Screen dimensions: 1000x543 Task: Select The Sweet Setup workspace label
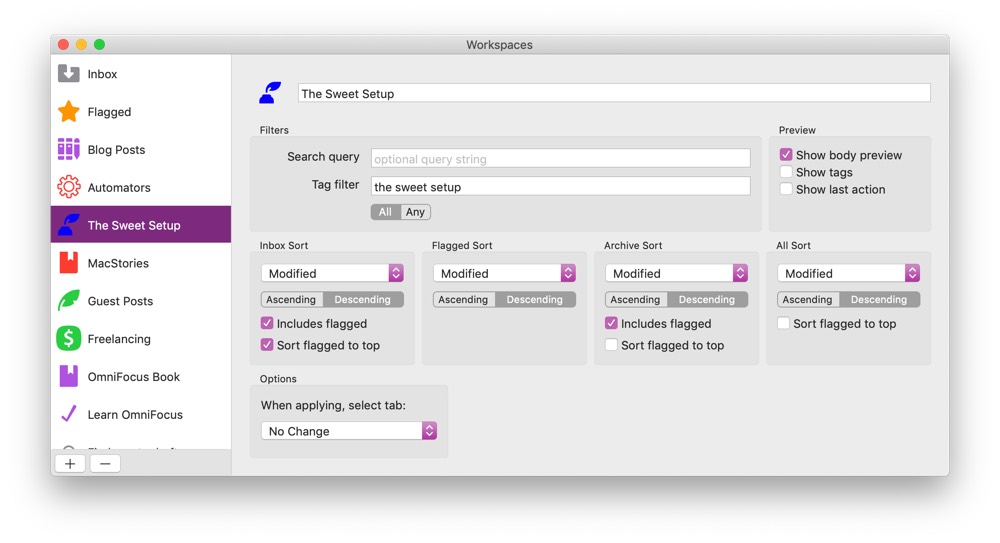coord(134,225)
